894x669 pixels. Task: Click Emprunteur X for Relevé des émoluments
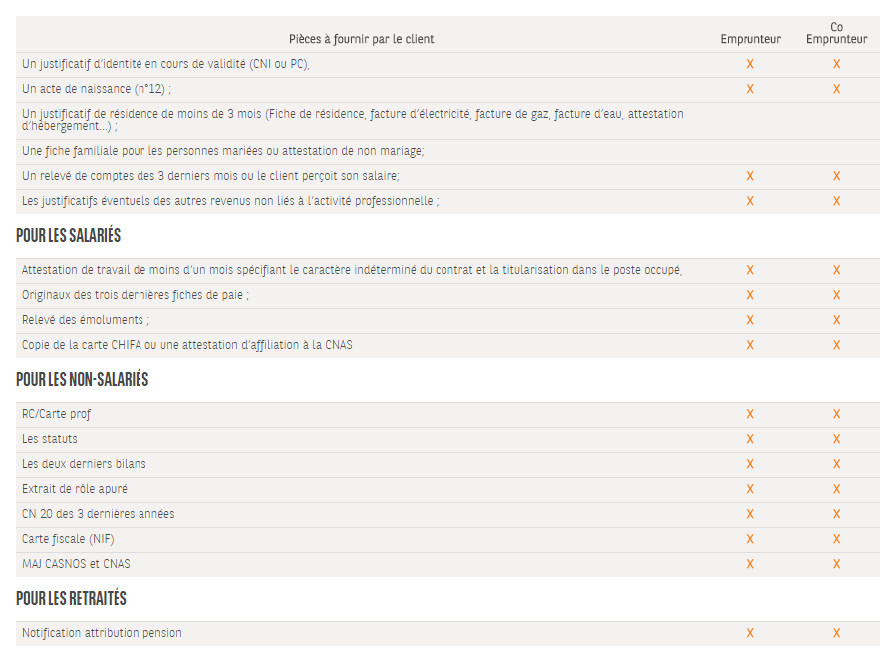[750, 321]
